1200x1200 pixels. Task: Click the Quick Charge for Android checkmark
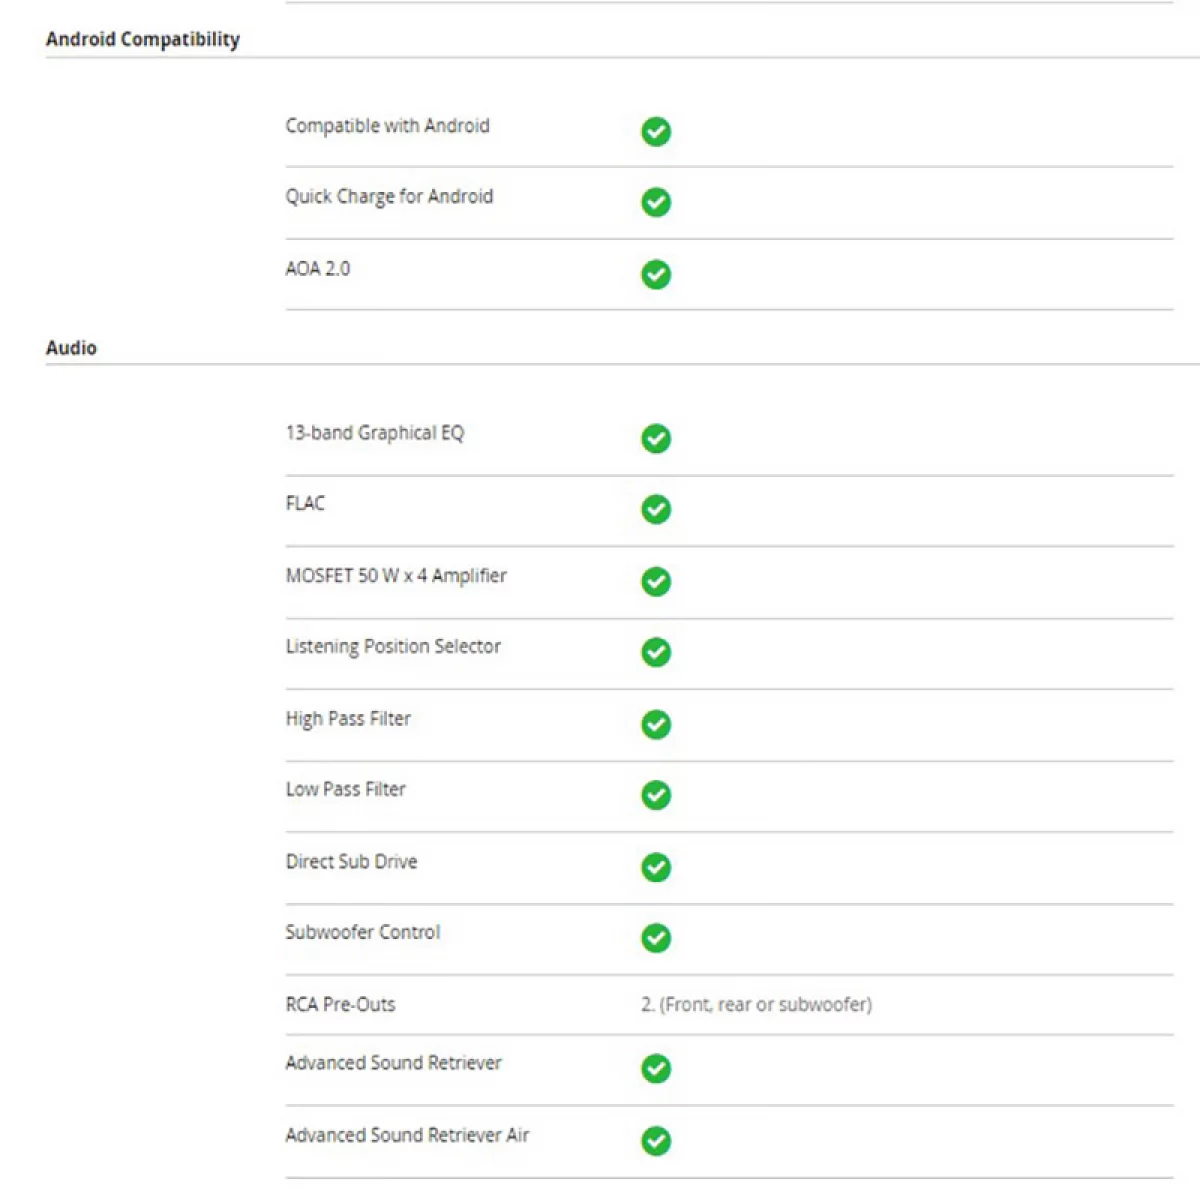[x=656, y=202]
